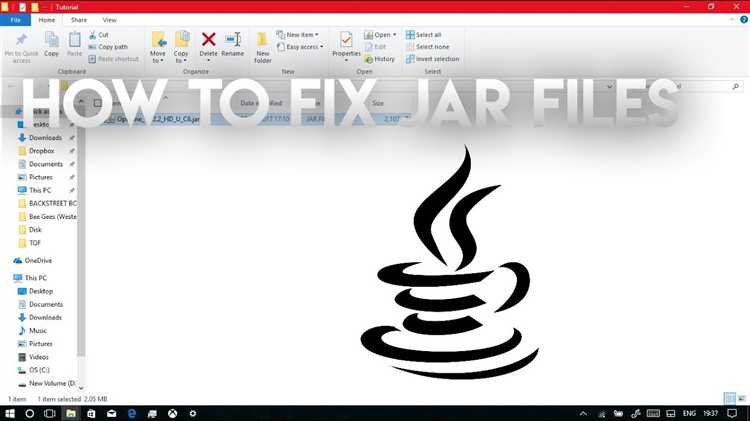The height and width of the screenshot is (421, 750).
Task: Open the Windows Start menu
Action: [x=10, y=413]
